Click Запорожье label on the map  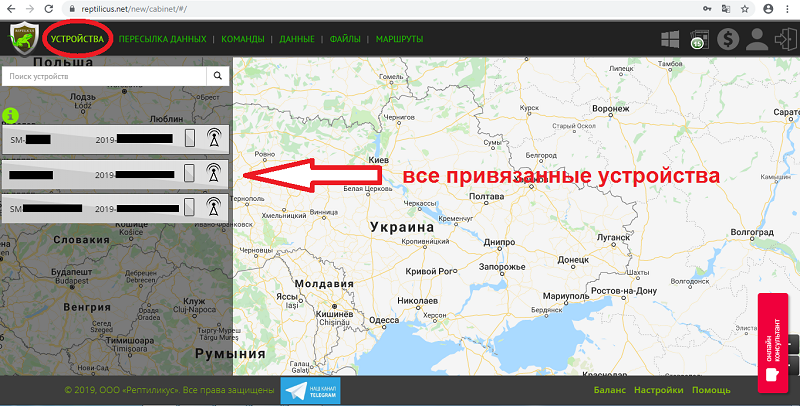502,267
